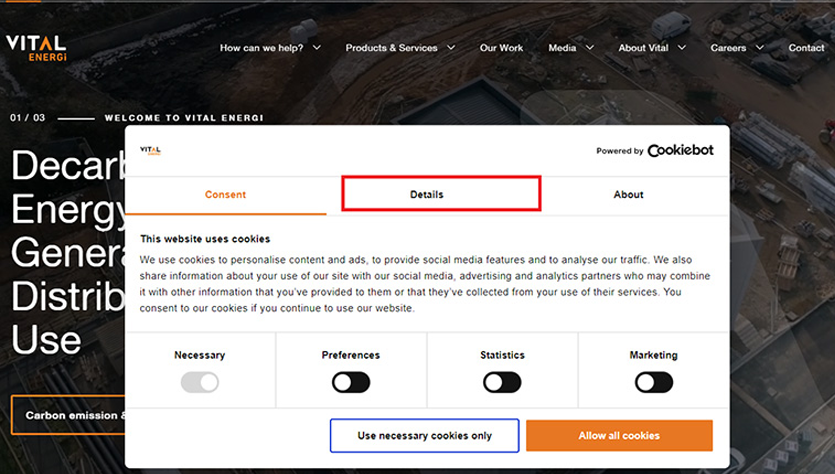Image resolution: width=835 pixels, height=474 pixels.
Task: Open the Media dropdown menu
Action: tap(570, 48)
